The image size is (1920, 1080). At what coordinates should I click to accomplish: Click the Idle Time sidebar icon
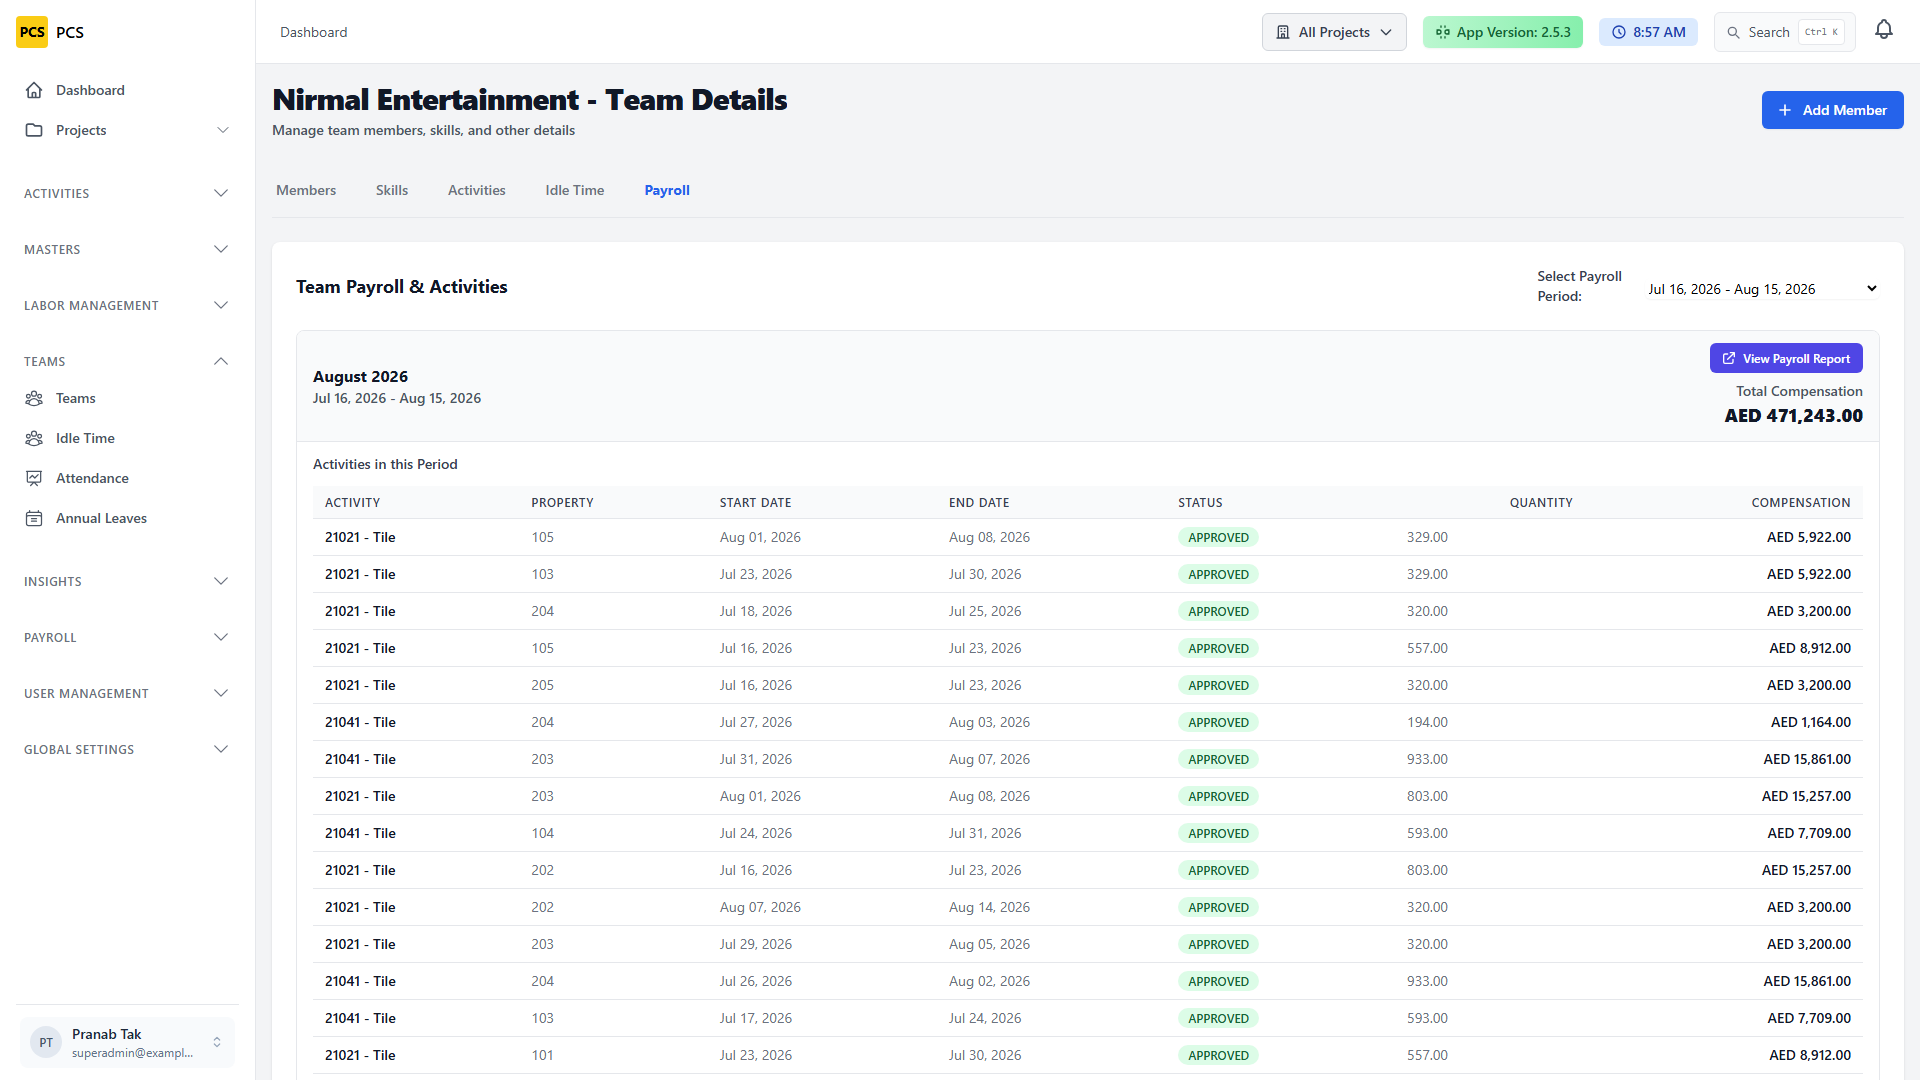34,438
